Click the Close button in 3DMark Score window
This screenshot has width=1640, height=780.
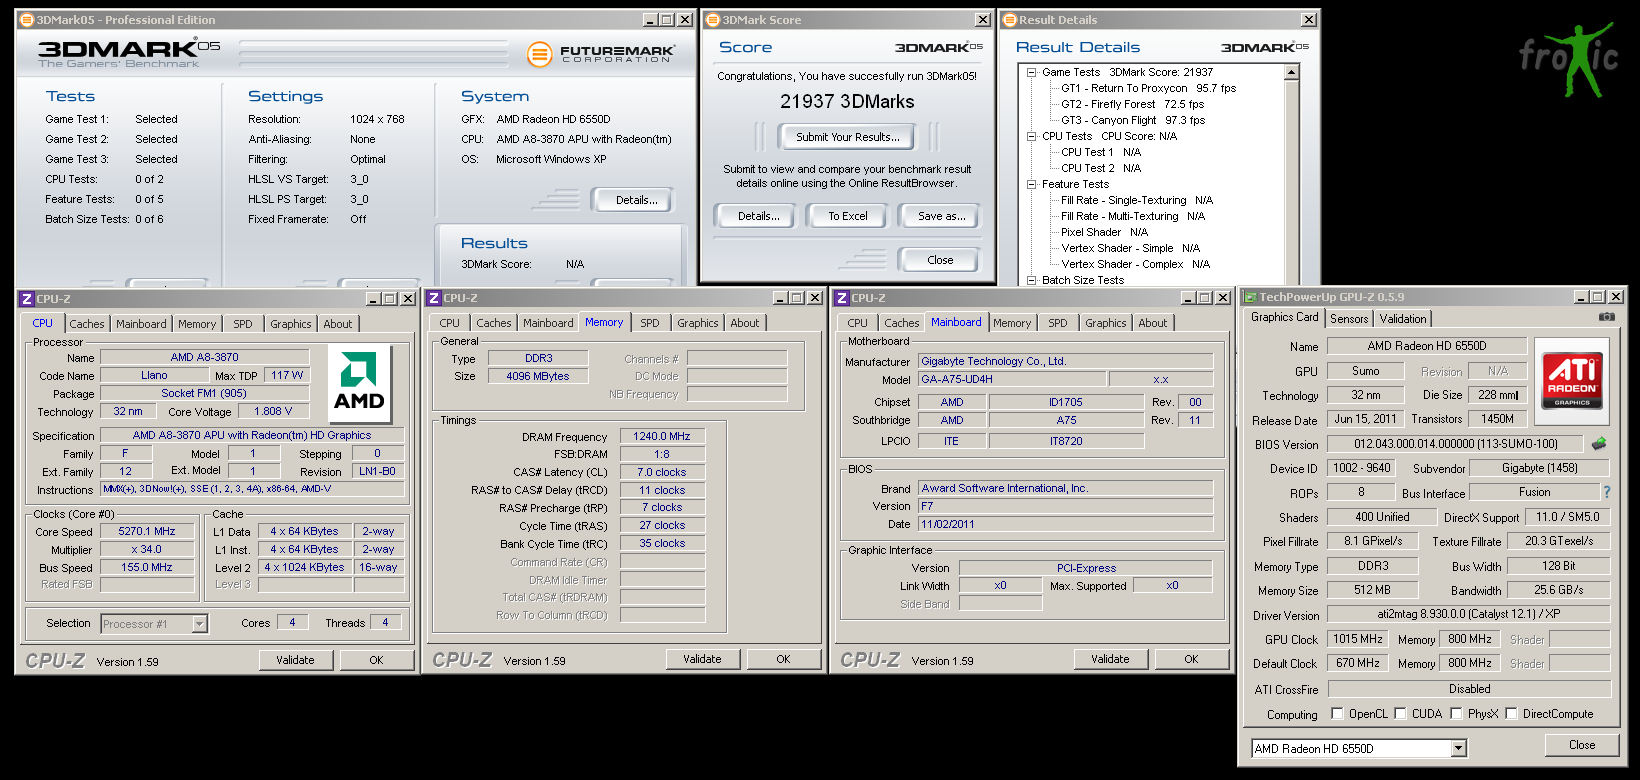940,260
